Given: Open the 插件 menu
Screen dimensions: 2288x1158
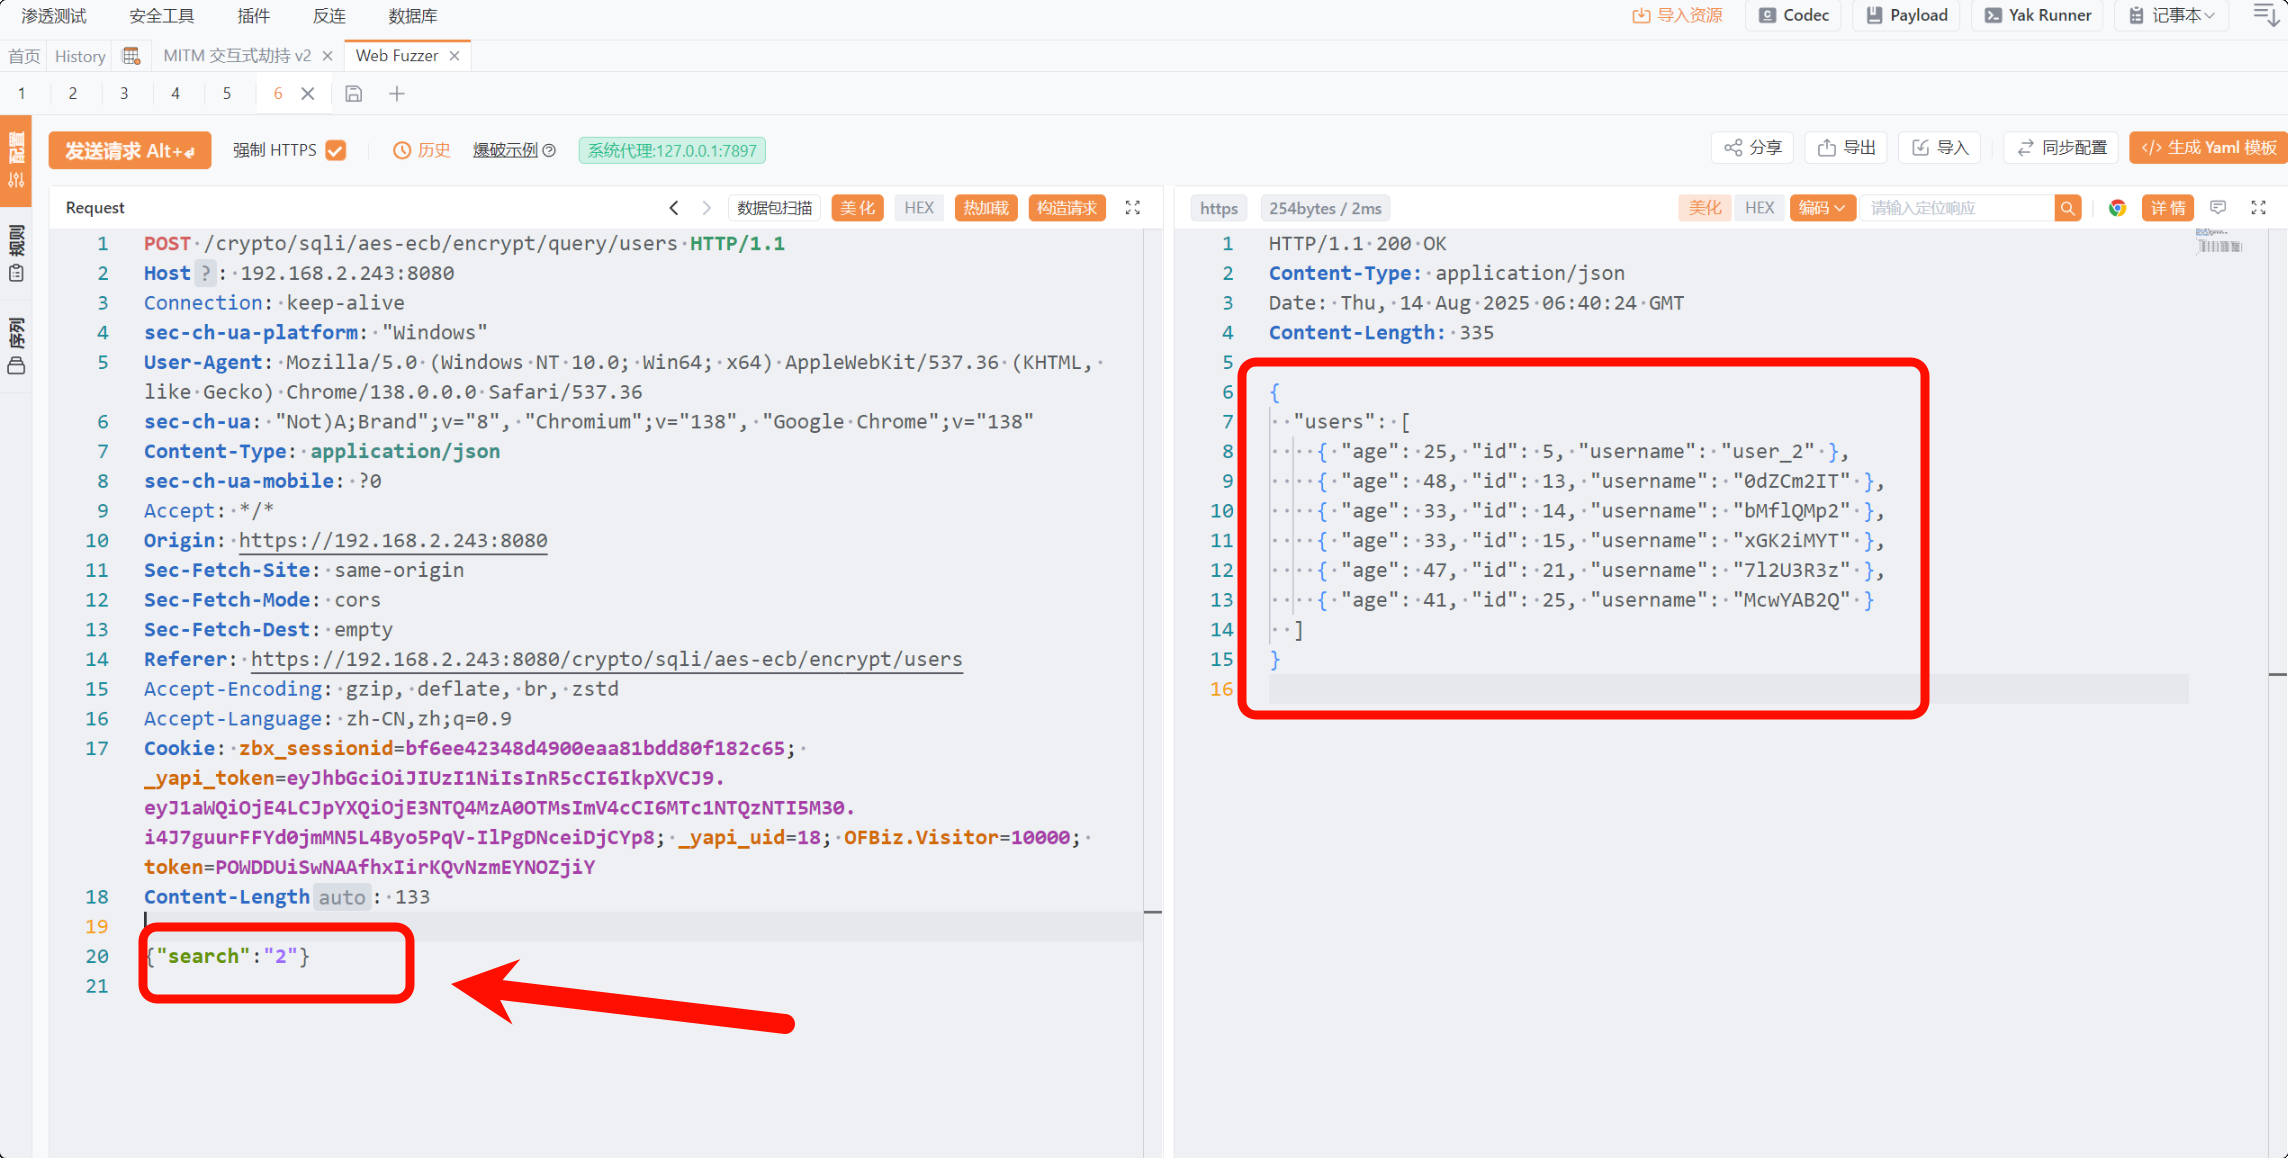Looking at the screenshot, I should pos(253,16).
